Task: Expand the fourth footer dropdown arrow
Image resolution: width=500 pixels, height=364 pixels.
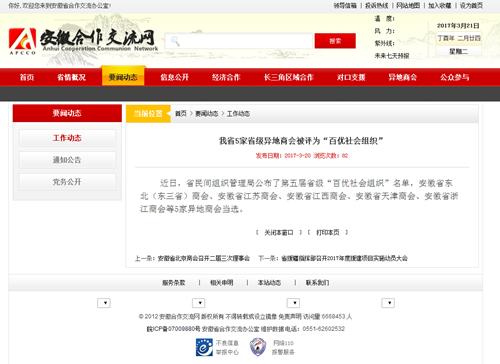Action: coord(388,303)
